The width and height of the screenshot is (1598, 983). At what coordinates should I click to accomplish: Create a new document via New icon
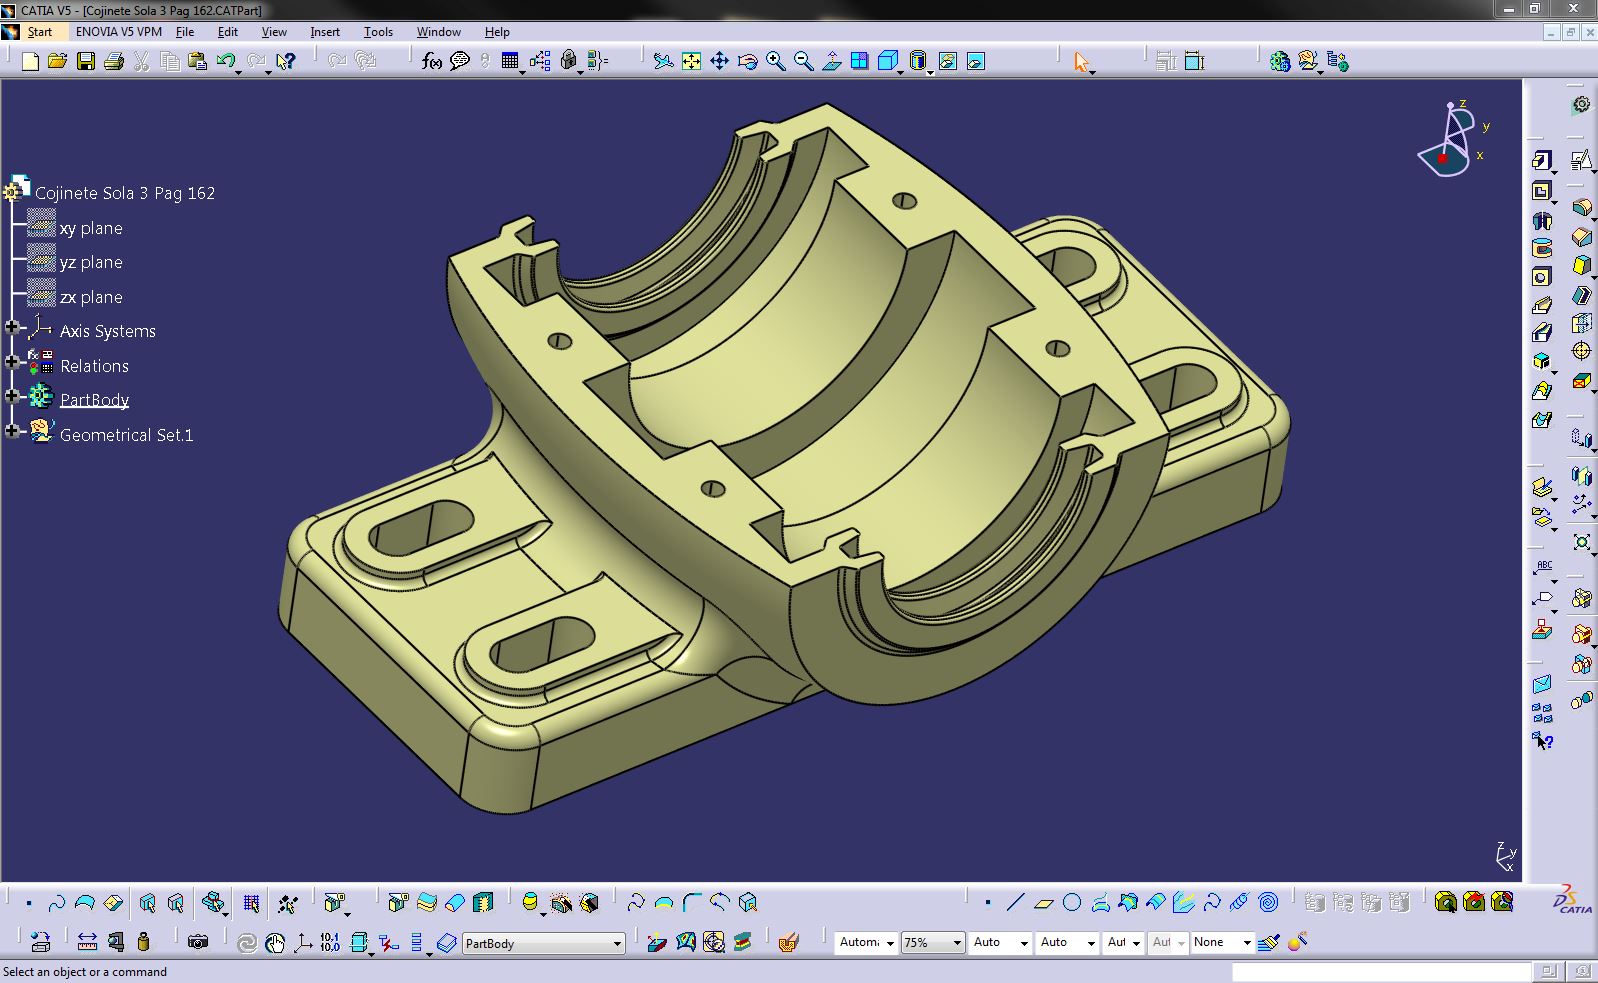click(30, 62)
